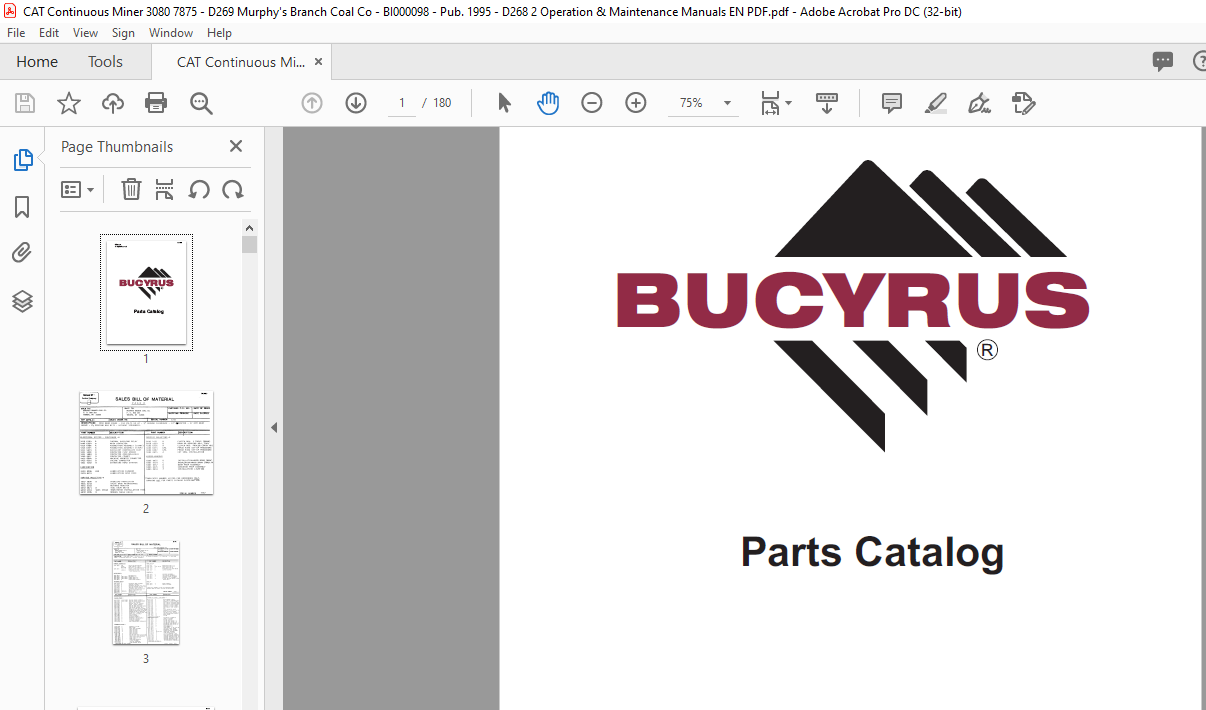Select page 1 thumbnail

tap(146, 292)
